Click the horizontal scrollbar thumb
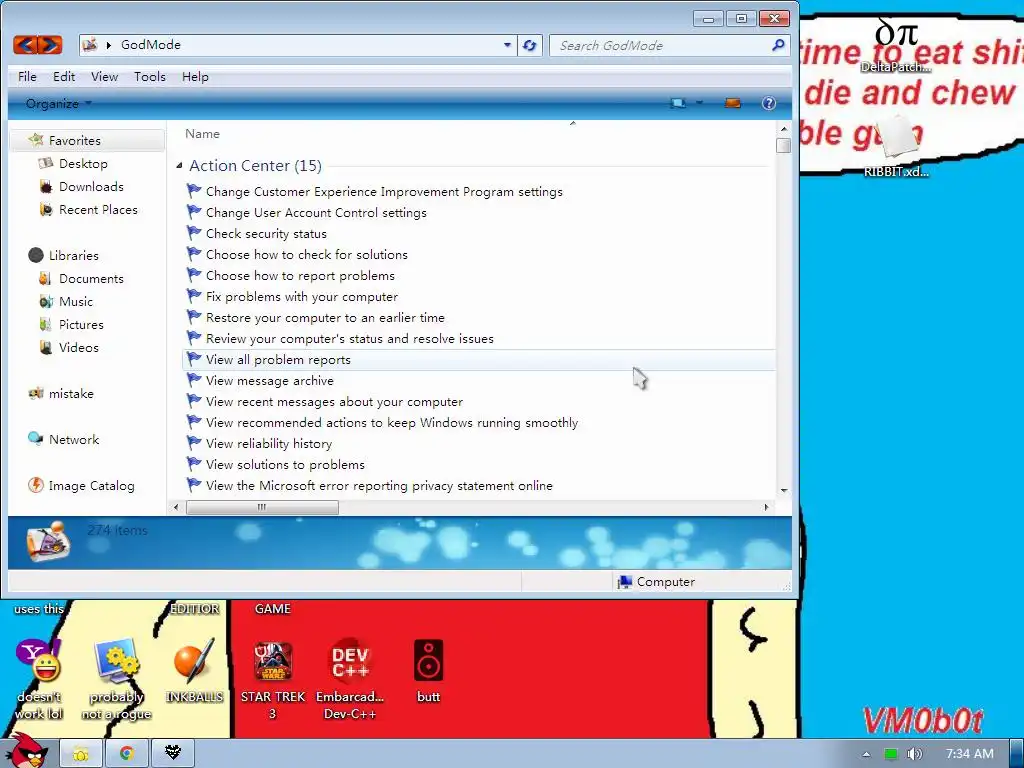The height and width of the screenshot is (768, 1024). click(262, 507)
